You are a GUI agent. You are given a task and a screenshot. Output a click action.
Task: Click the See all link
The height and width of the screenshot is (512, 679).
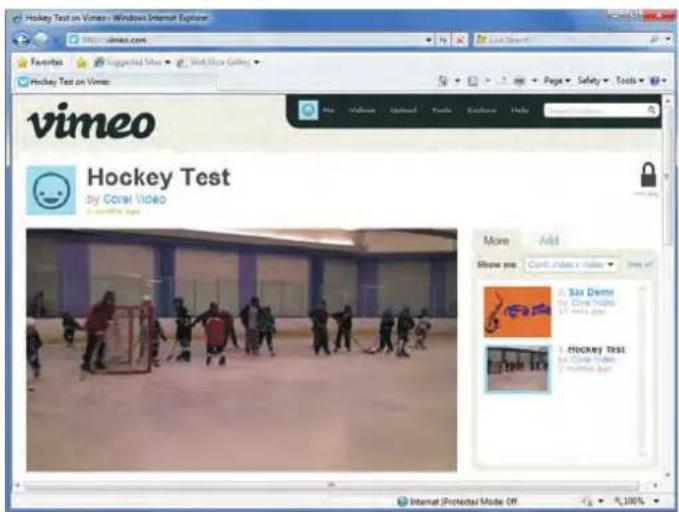(x=640, y=265)
